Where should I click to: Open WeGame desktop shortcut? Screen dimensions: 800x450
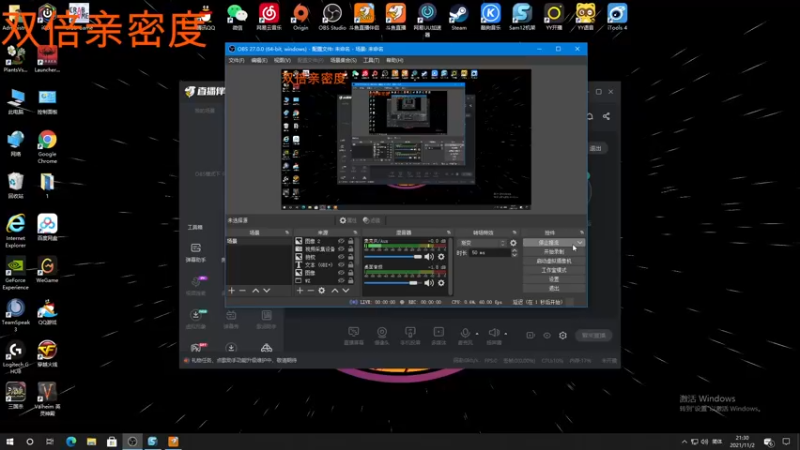pos(47,270)
